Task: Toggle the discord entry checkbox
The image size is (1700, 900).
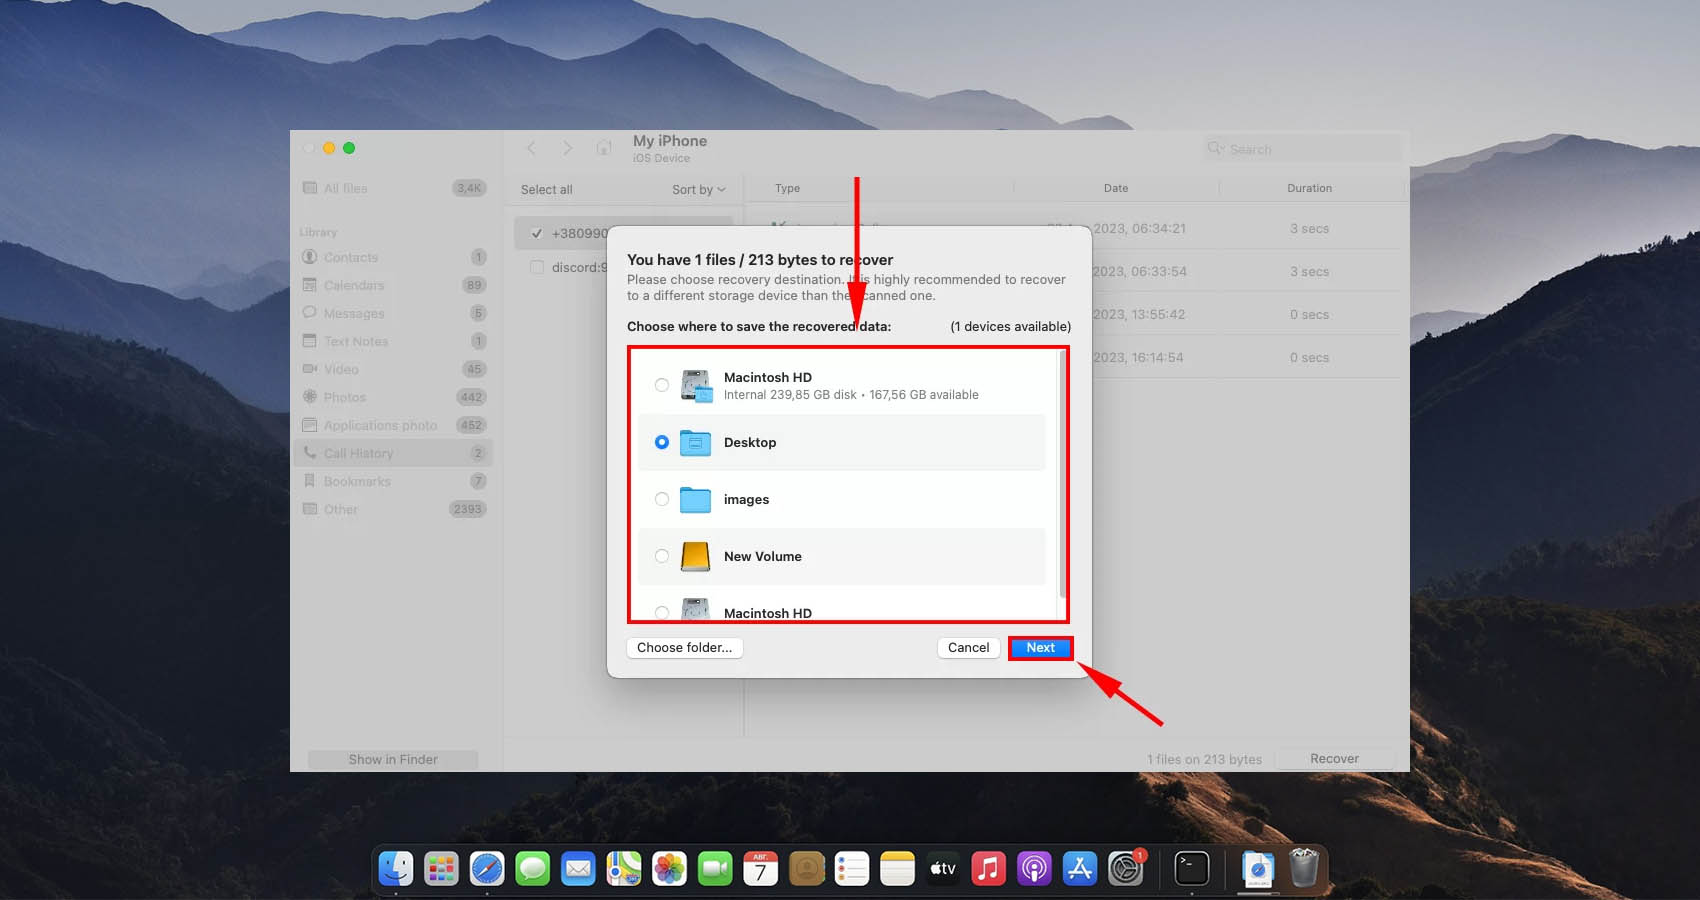Action: point(537,267)
